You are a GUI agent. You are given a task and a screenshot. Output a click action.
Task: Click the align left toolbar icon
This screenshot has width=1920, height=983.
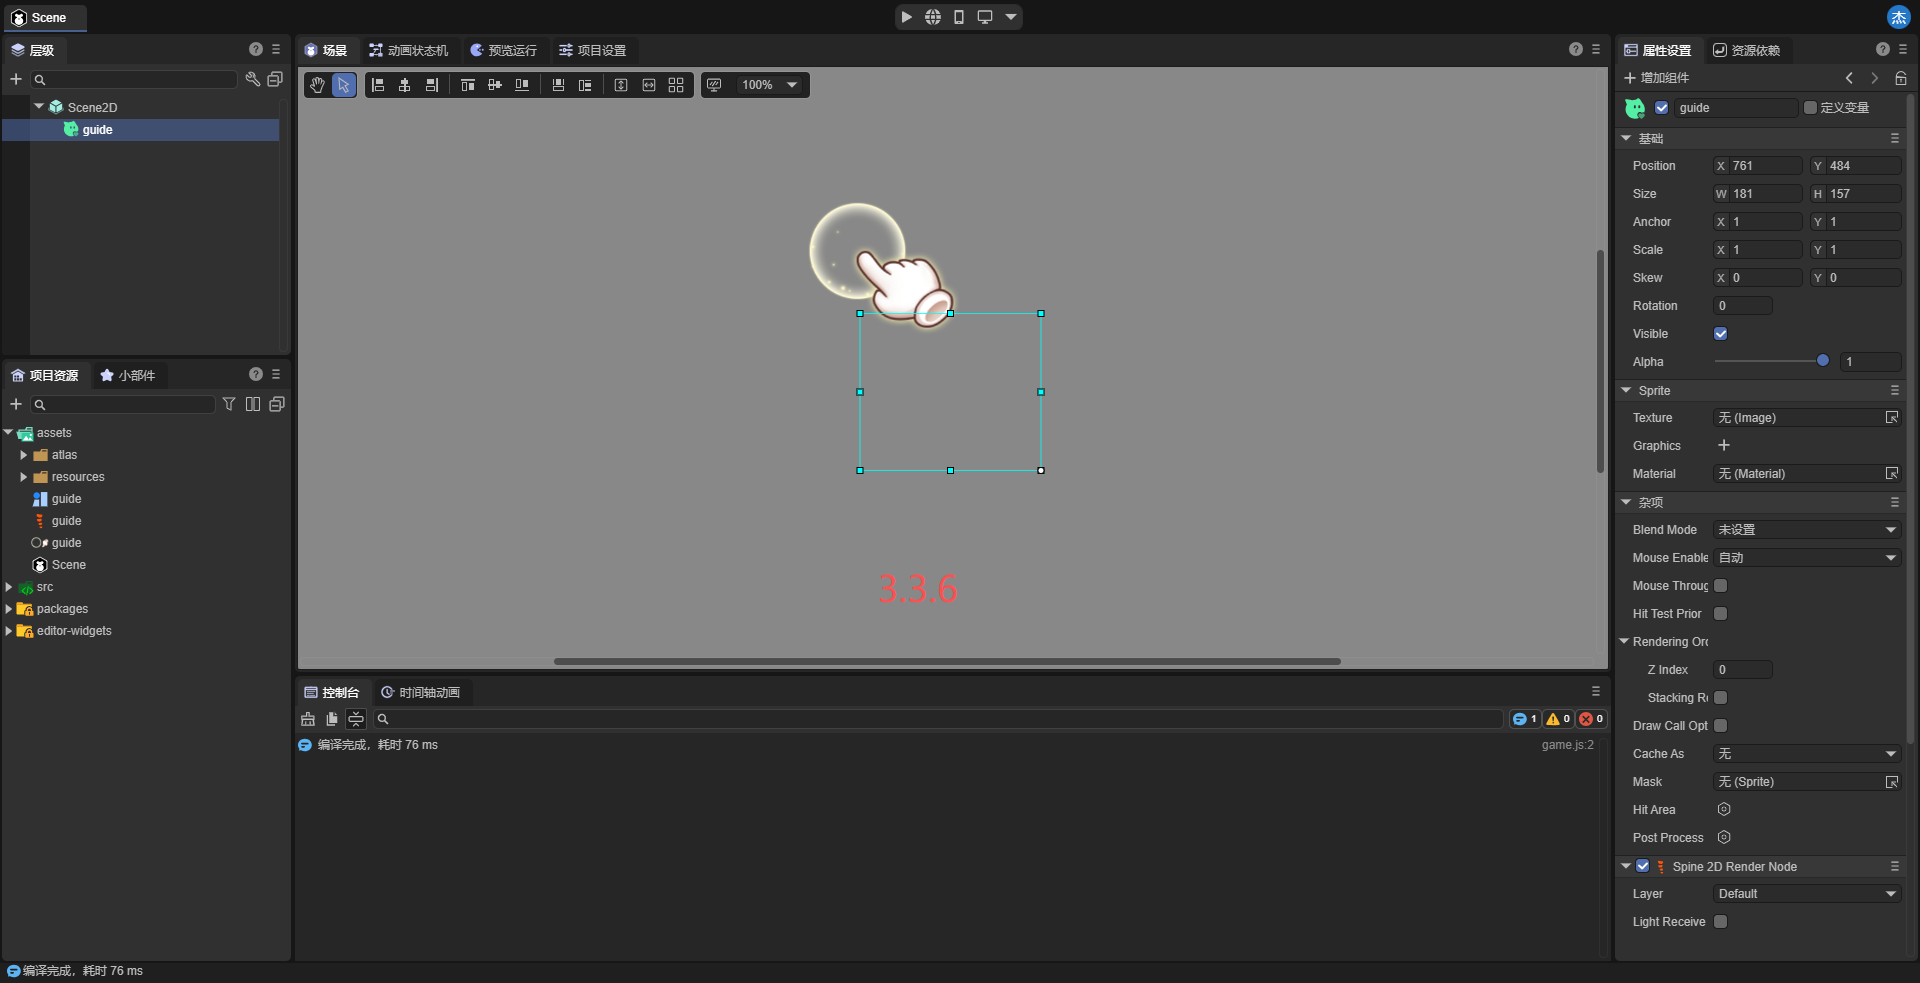click(x=378, y=85)
